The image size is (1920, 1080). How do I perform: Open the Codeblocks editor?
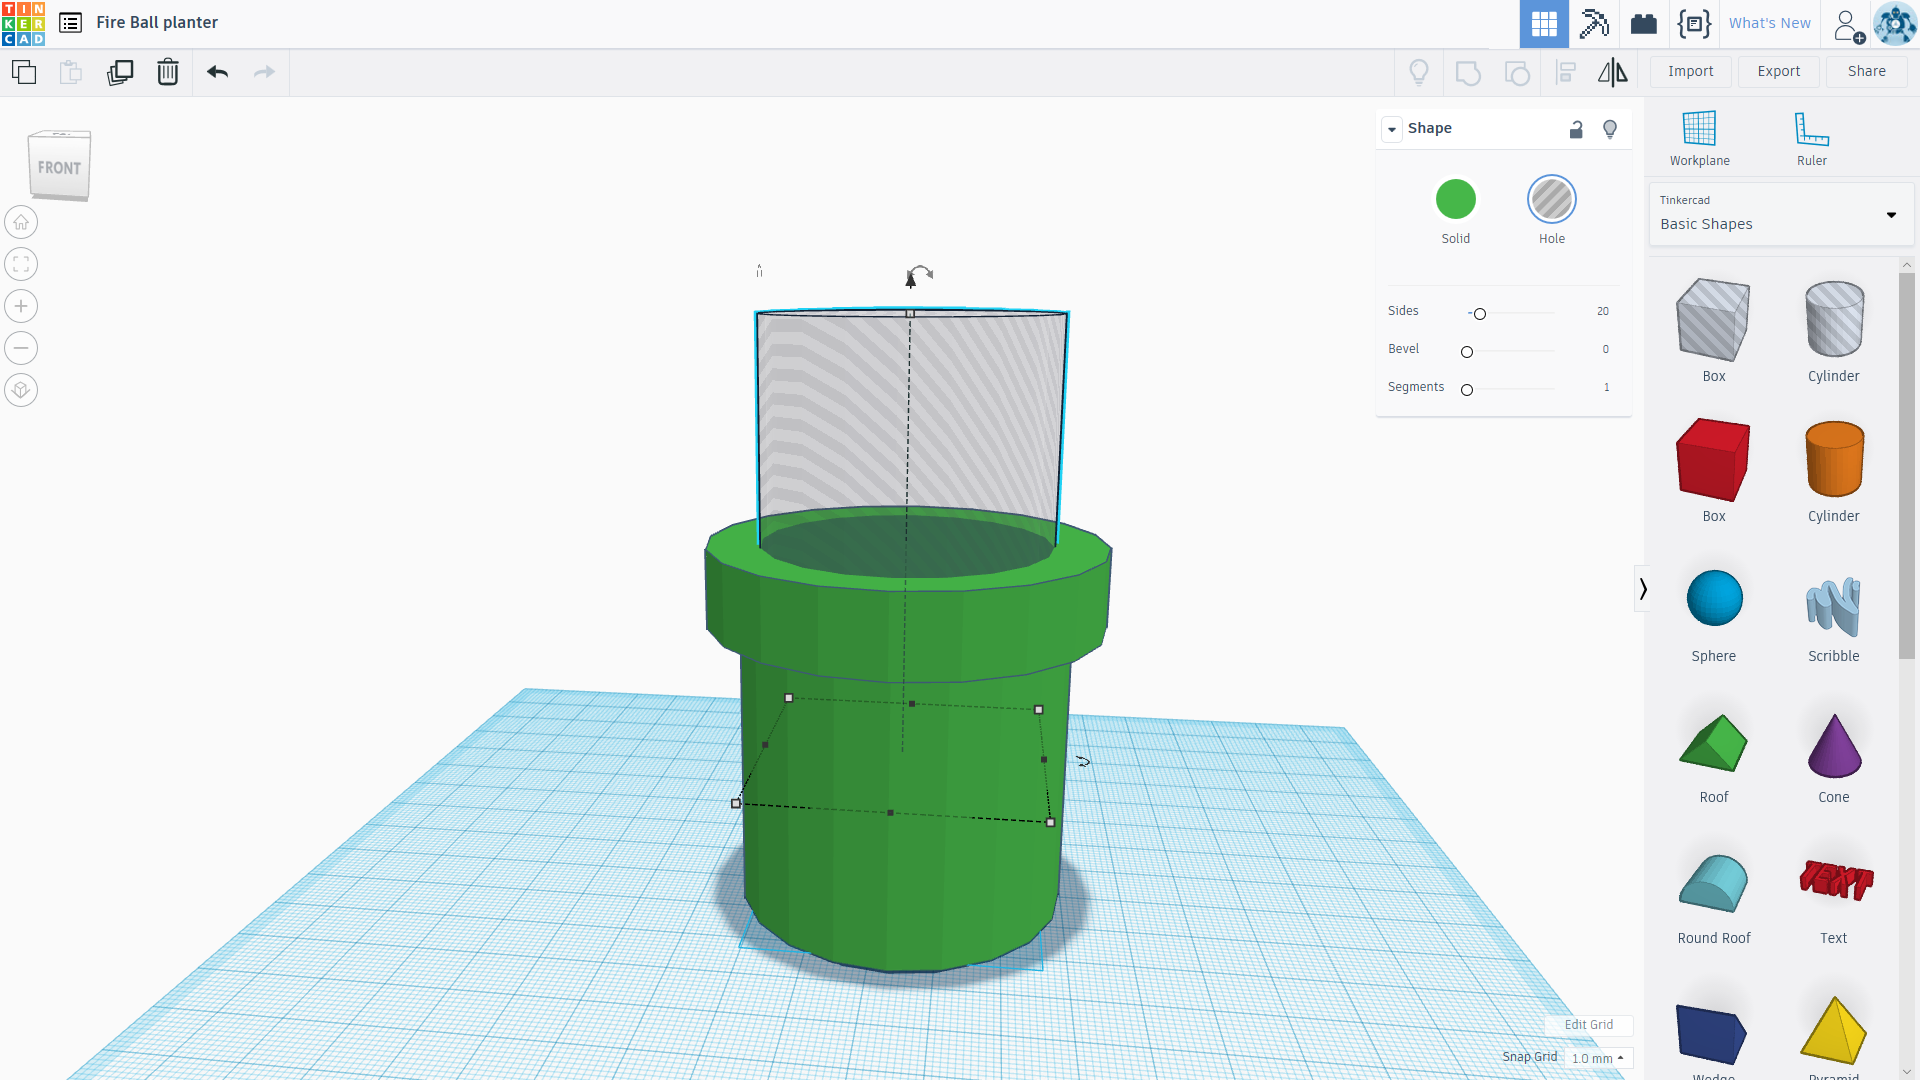pos(1694,24)
